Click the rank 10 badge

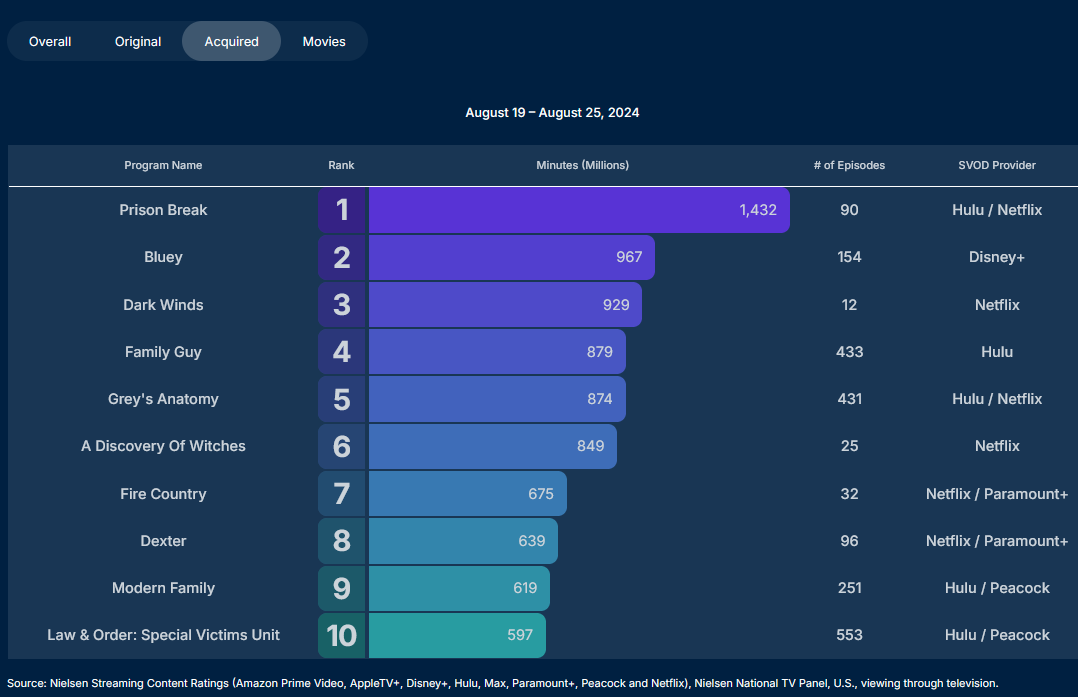click(x=342, y=635)
